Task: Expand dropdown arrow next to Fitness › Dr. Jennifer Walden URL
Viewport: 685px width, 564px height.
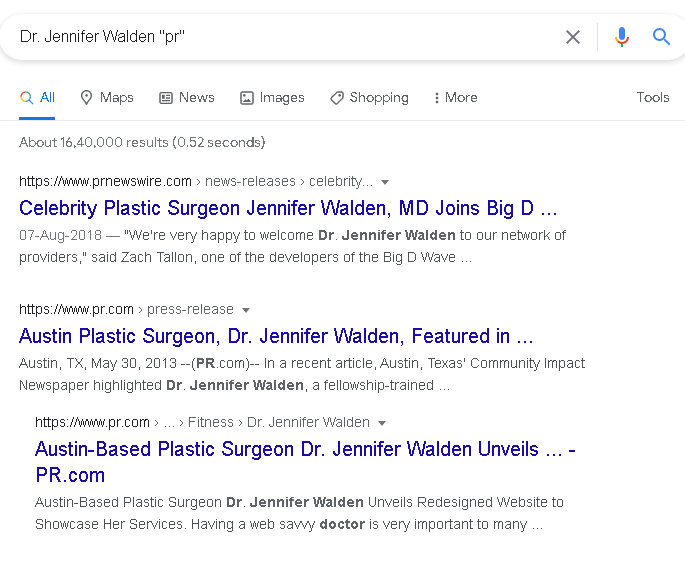Action: pos(382,423)
